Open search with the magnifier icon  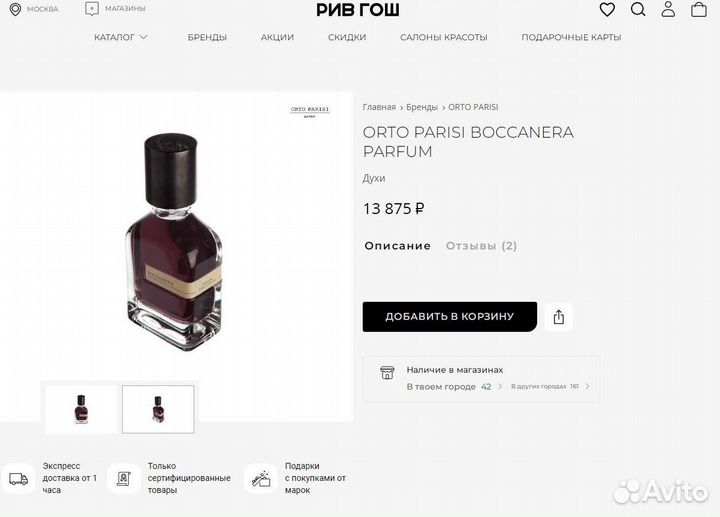pos(638,9)
